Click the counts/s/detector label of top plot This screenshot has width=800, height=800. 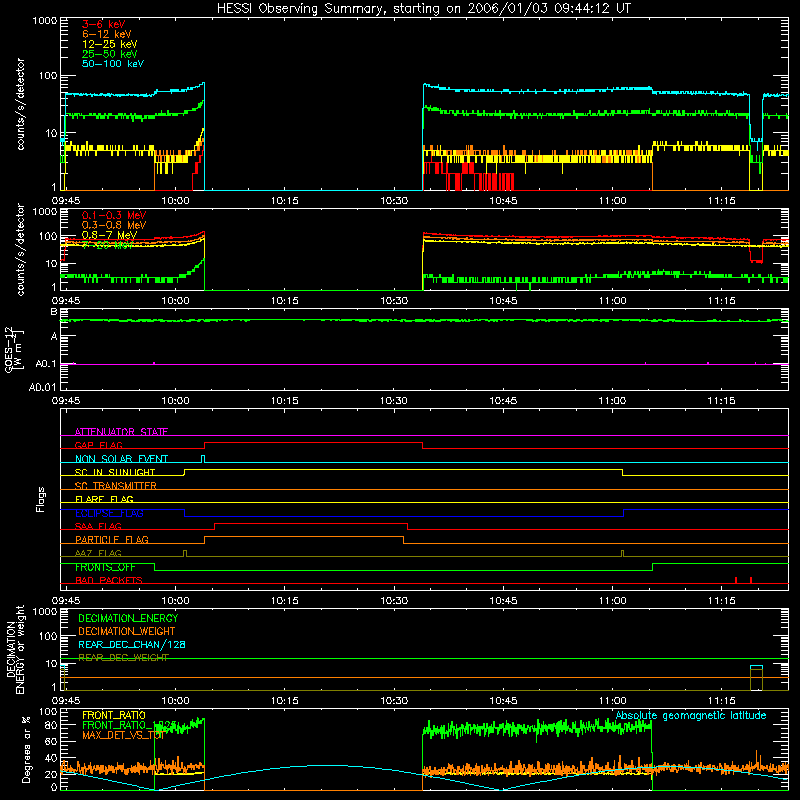click(20, 104)
